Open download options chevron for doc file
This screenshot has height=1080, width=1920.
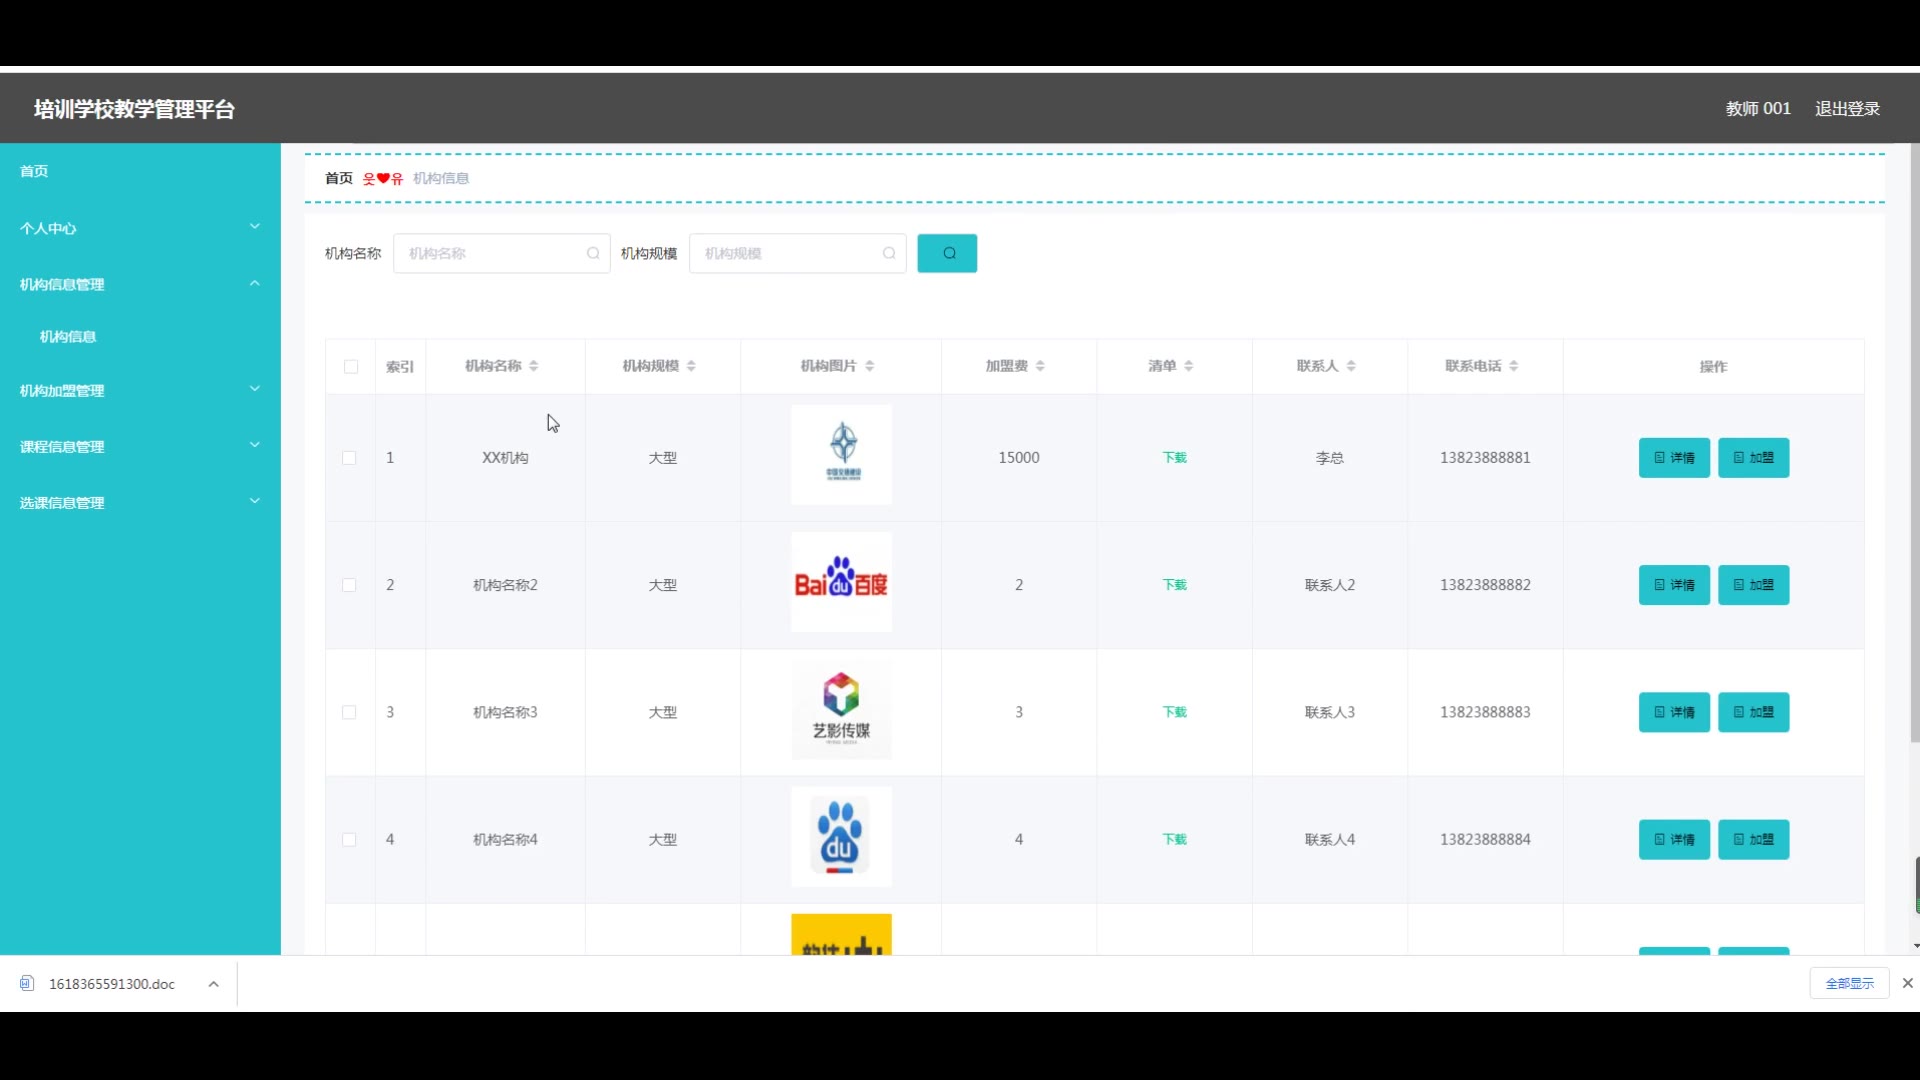pyautogui.click(x=213, y=984)
